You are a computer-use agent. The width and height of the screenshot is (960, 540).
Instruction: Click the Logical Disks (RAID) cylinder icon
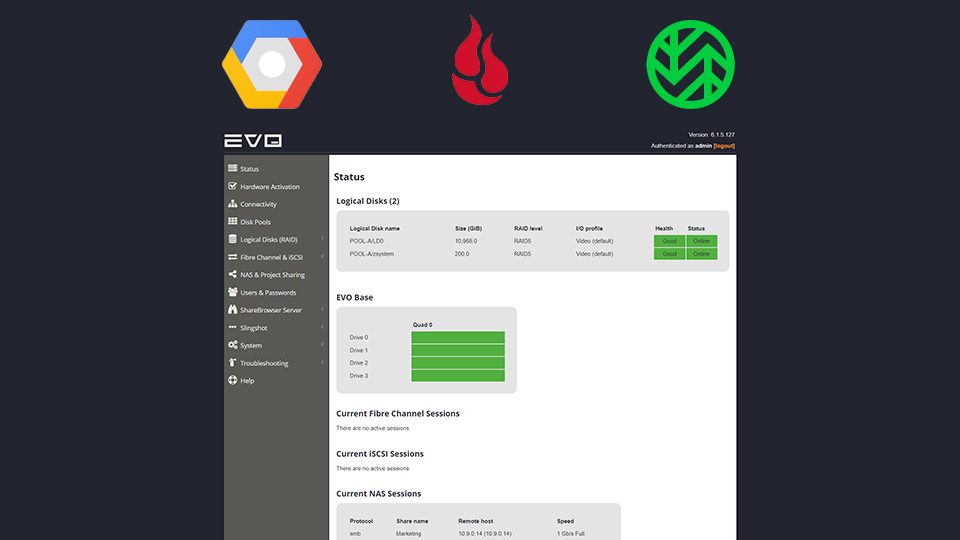tap(233, 239)
